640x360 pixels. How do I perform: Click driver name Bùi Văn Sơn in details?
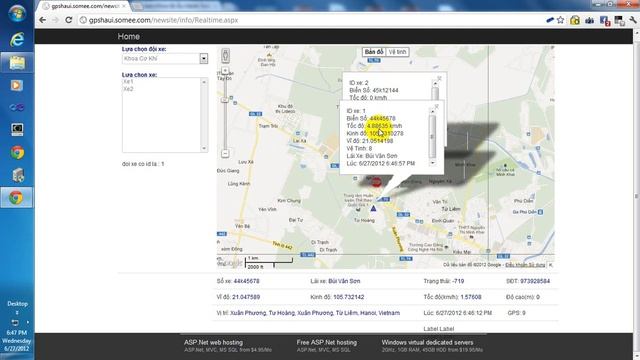point(344,281)
